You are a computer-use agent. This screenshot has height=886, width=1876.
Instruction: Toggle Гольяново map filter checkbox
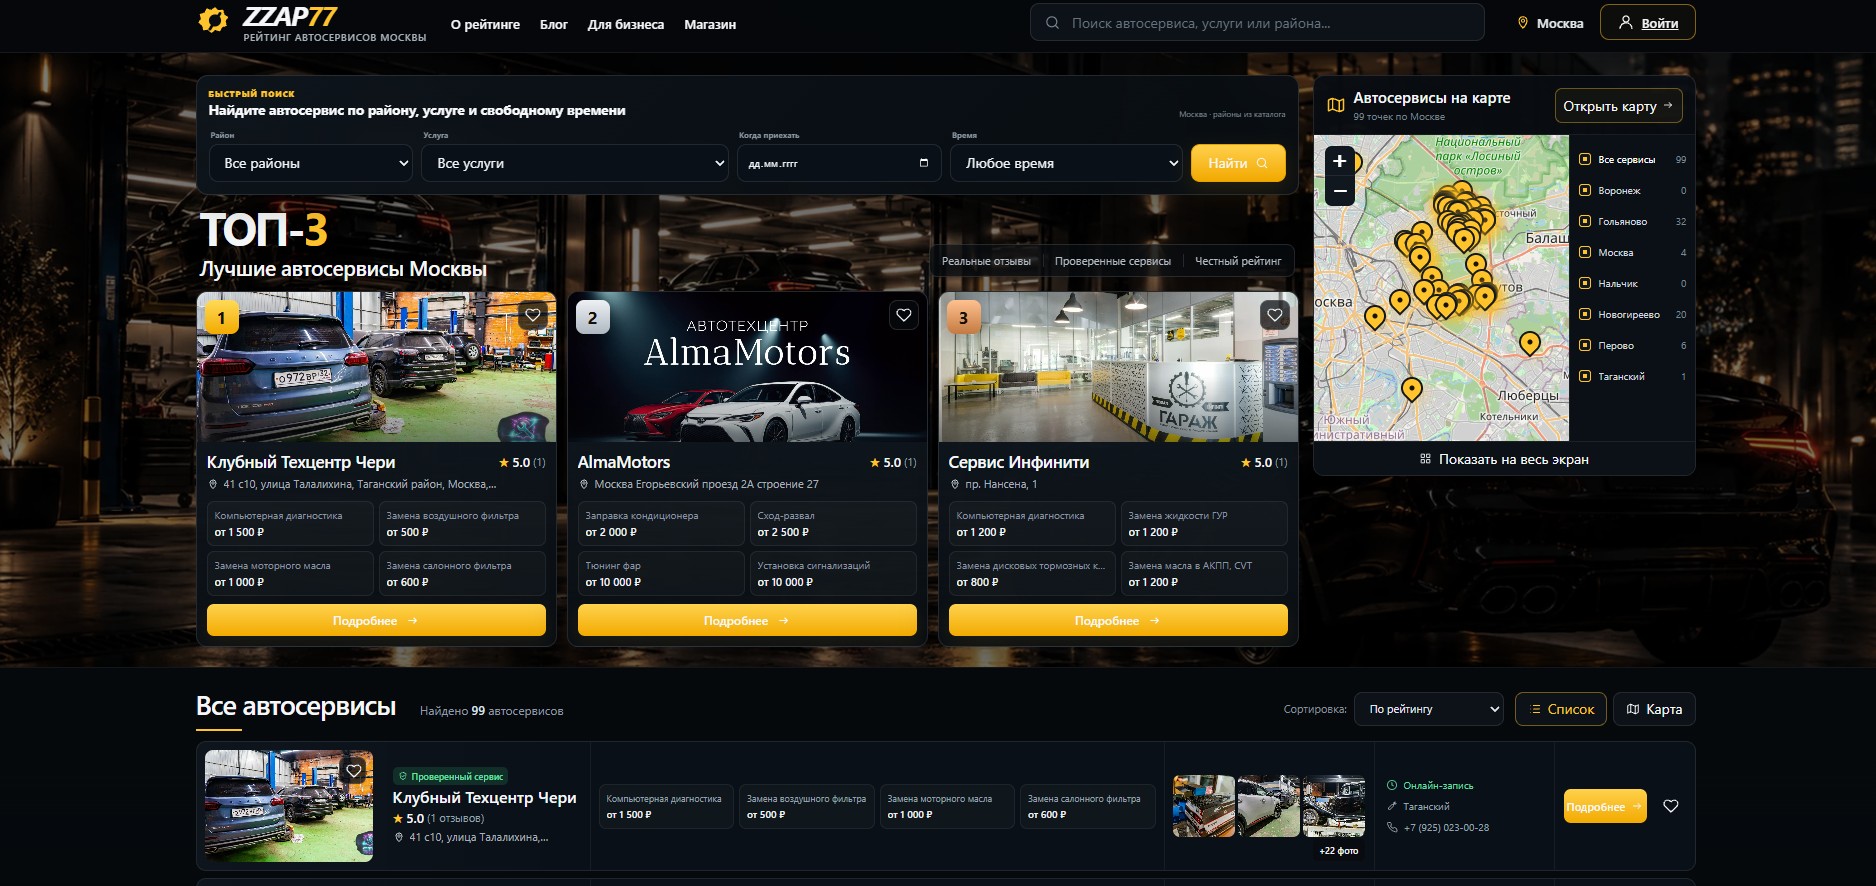(1585, 221)
